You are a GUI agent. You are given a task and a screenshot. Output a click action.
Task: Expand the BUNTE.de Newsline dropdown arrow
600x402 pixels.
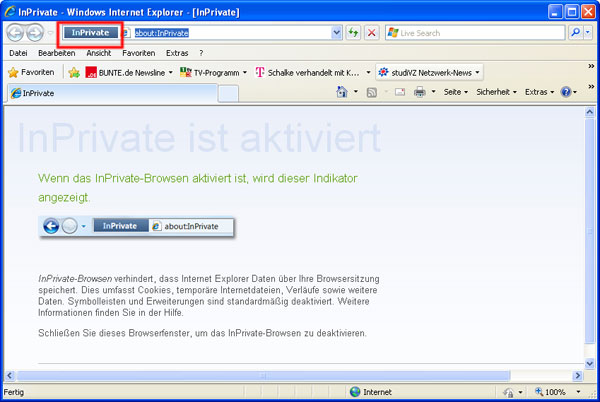pos(171,73)
